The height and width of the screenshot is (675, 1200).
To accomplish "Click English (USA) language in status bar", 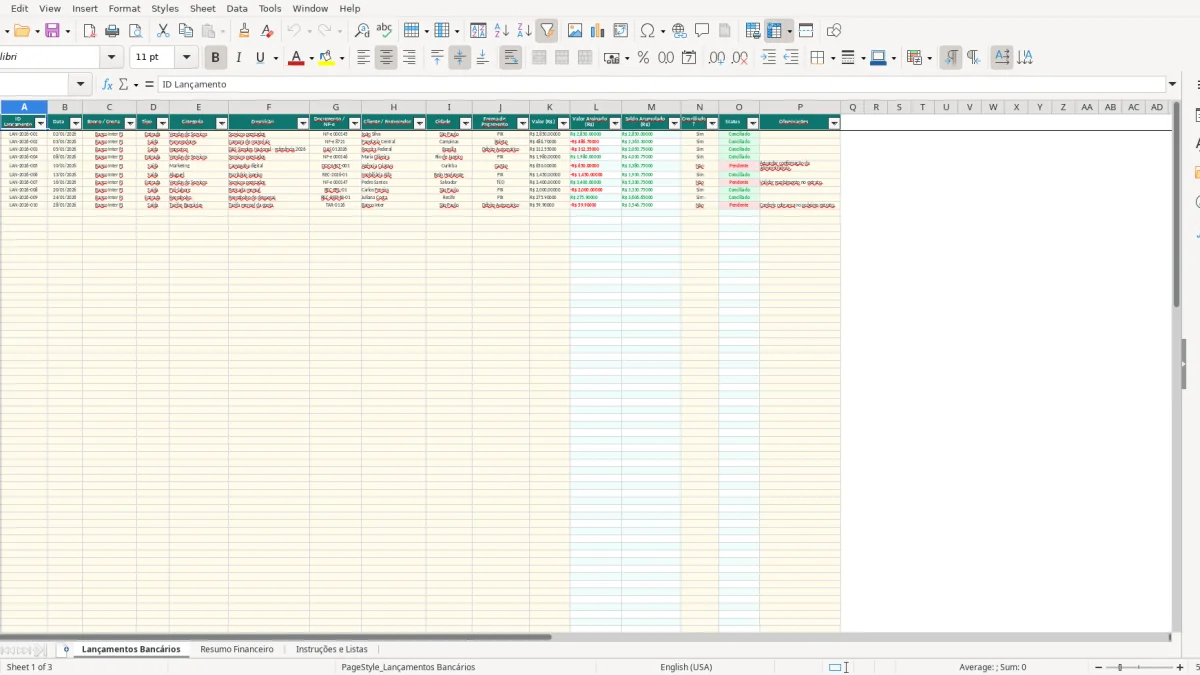I will (x=686, y=667).
